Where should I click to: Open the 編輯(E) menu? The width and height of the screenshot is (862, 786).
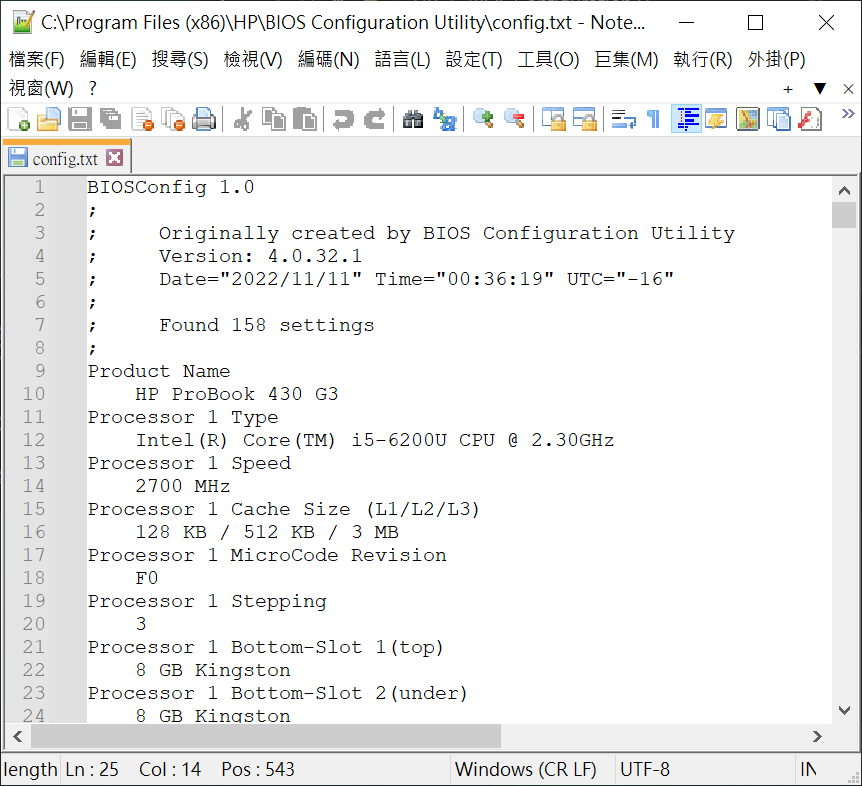pos(108,59)
